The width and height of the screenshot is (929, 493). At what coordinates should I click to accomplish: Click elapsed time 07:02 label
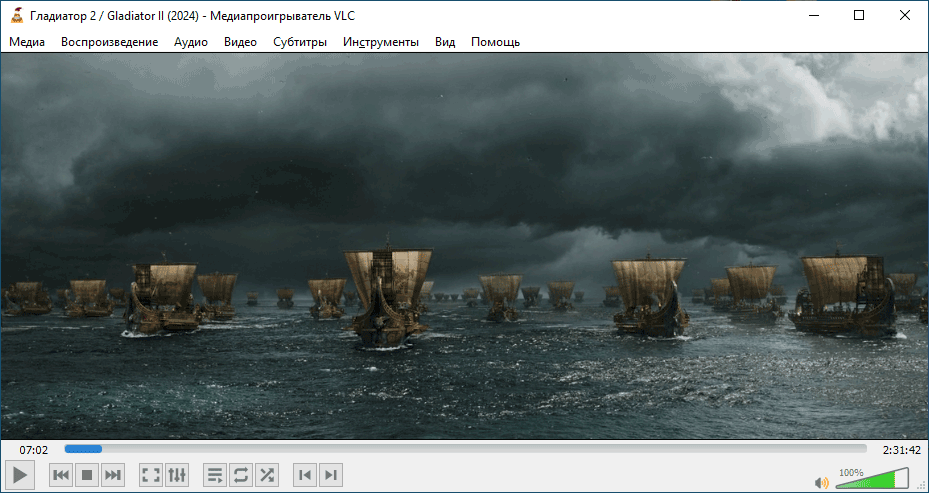click(x=34, y=450)
